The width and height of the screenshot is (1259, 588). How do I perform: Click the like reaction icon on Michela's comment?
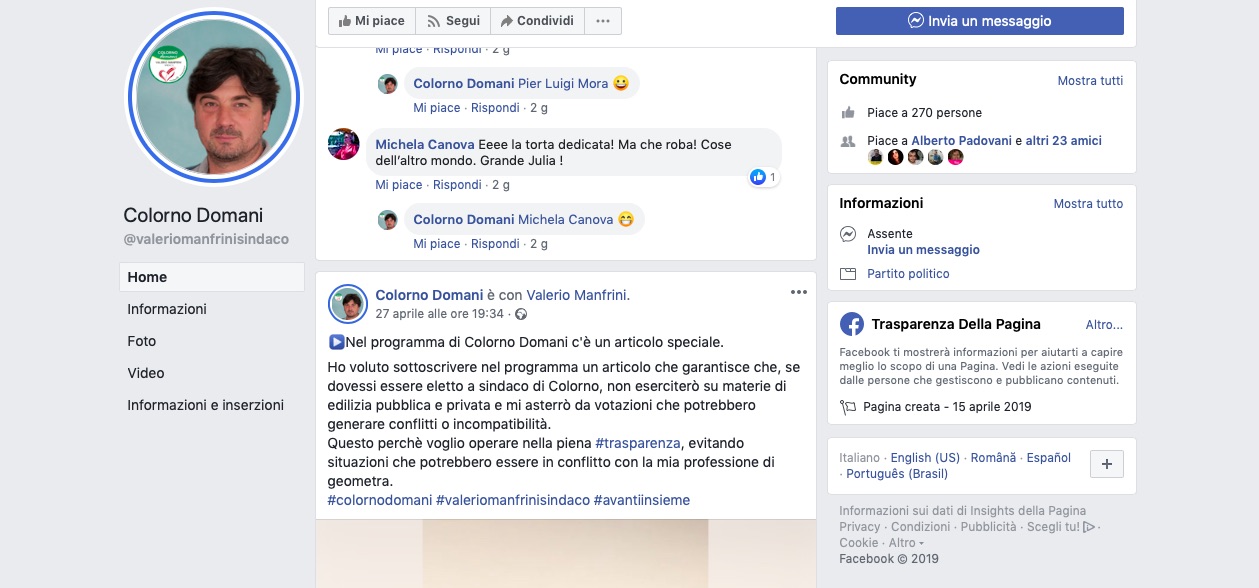(758, 177)
